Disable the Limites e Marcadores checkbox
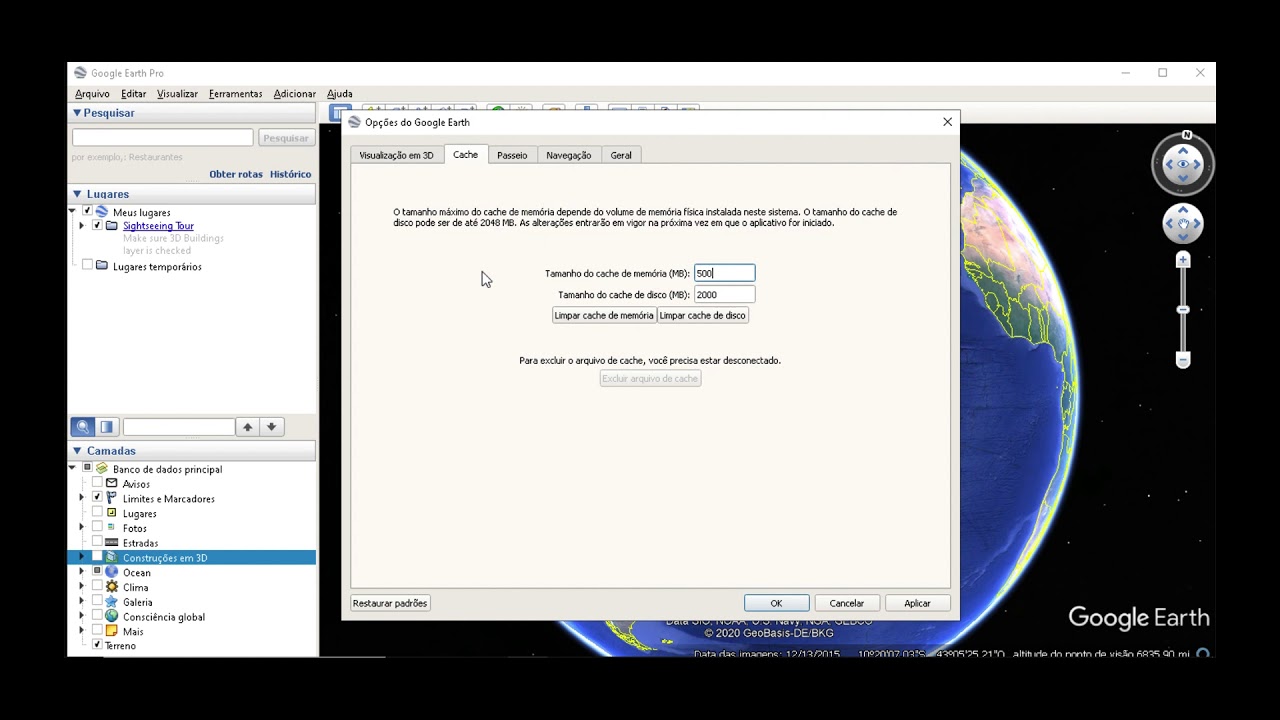 [x=97, y=498]
